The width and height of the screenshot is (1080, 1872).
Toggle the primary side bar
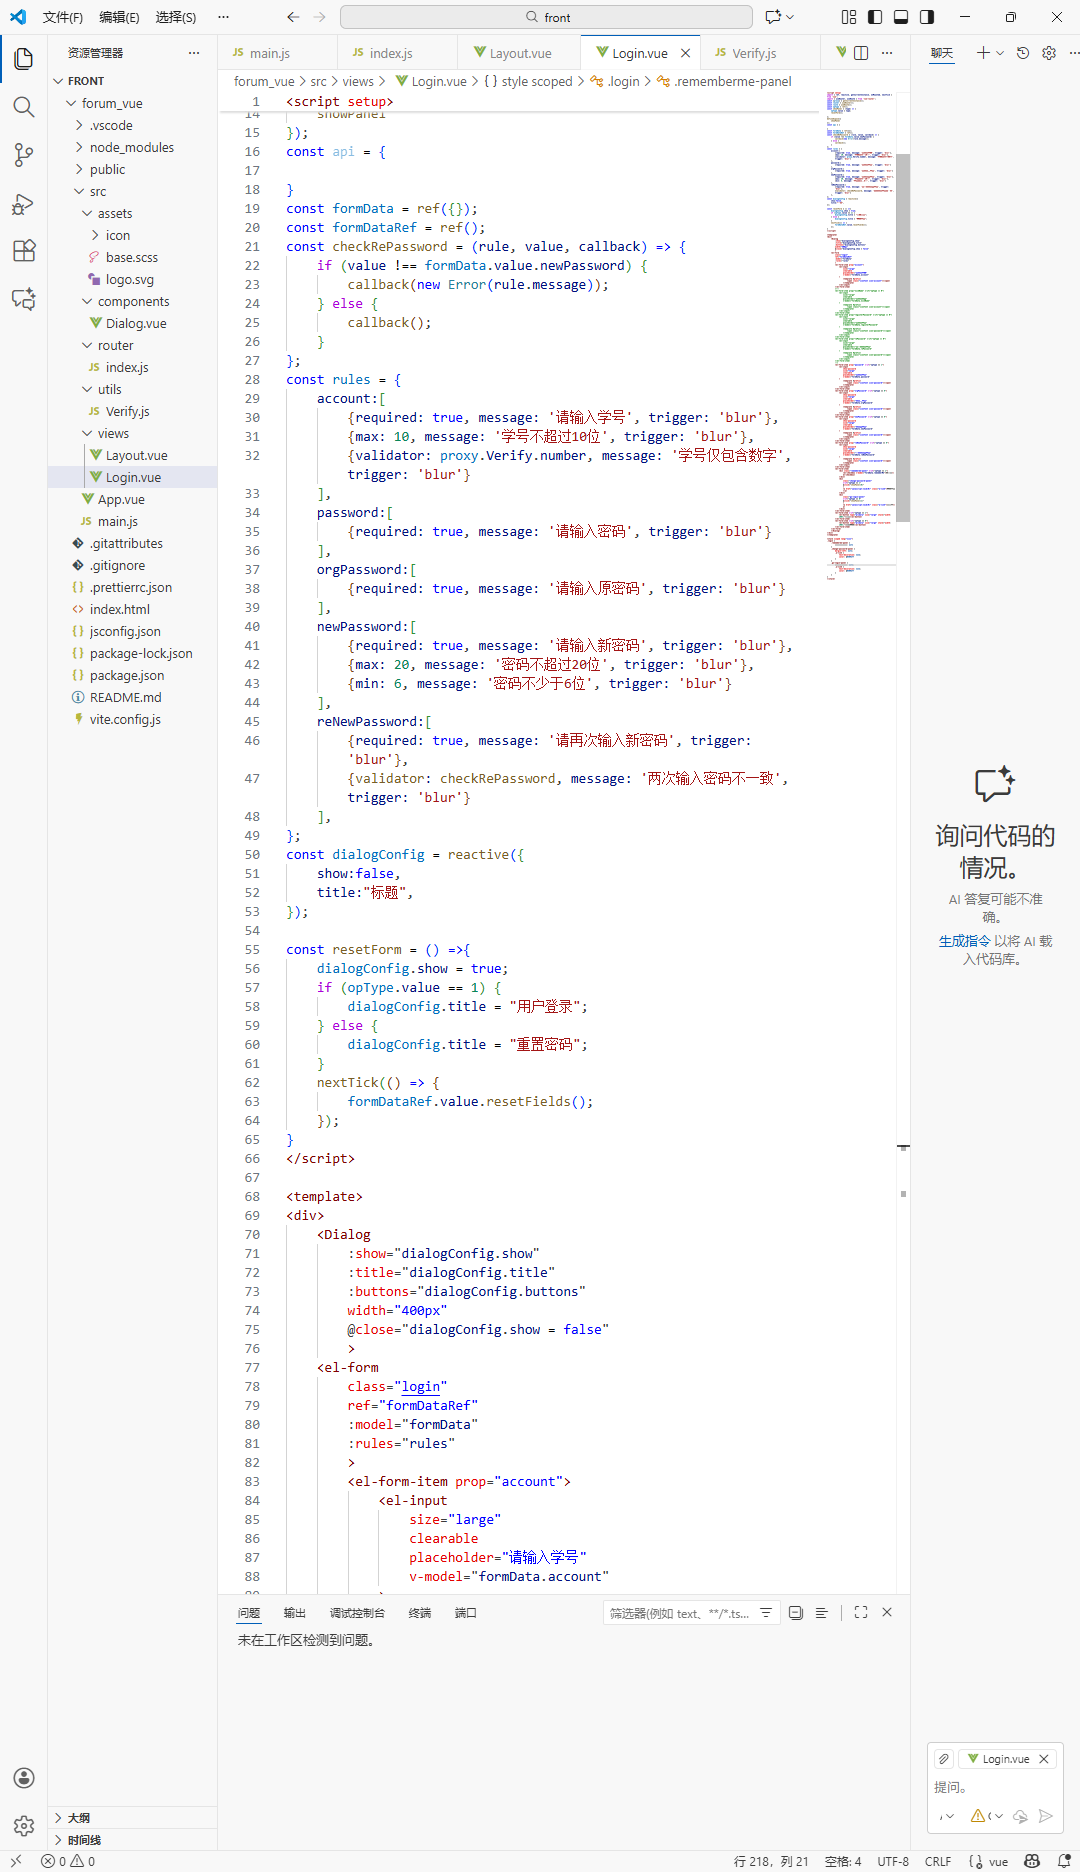point(875,17)
